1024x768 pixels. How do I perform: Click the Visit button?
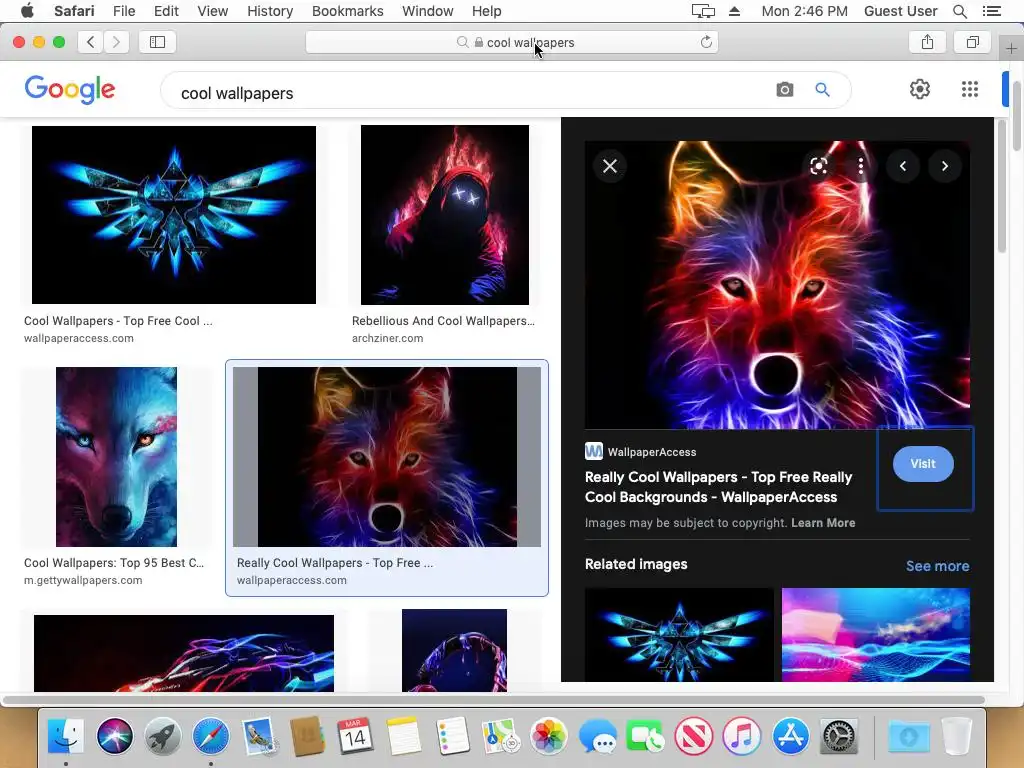923,464
